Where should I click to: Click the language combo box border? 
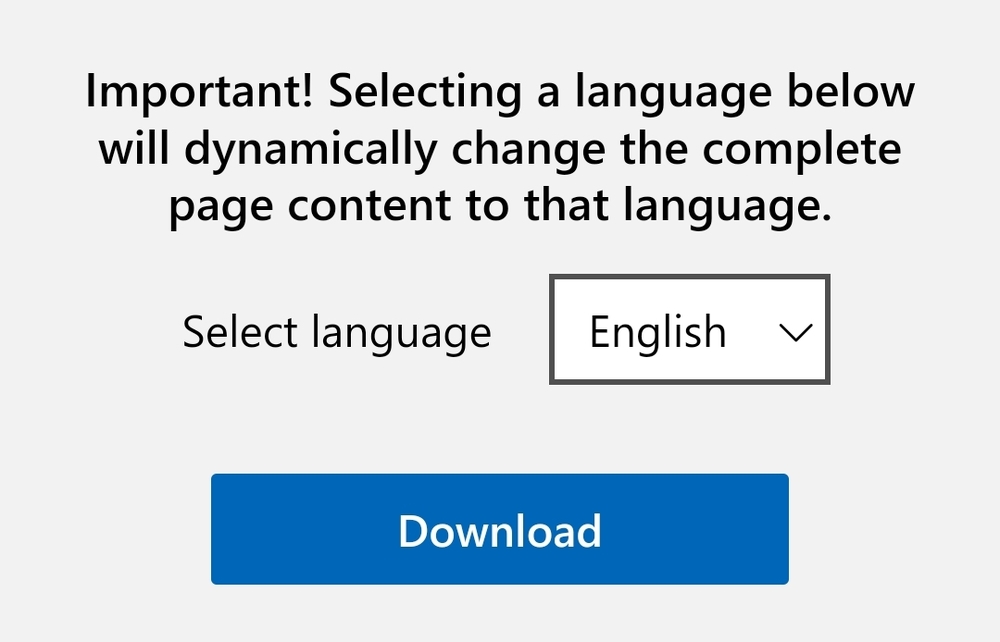pyautogui.click(x=552, y=331)
